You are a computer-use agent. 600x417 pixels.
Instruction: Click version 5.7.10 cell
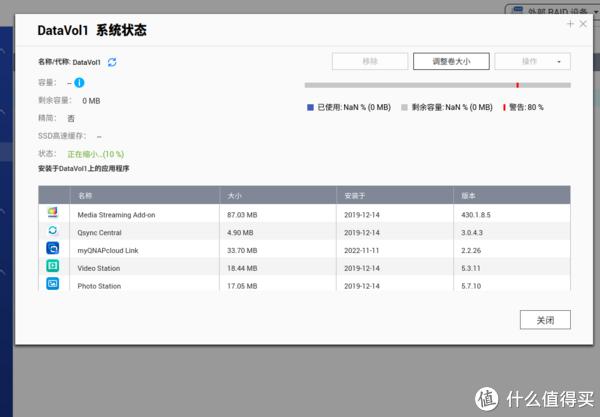[471, 286]
